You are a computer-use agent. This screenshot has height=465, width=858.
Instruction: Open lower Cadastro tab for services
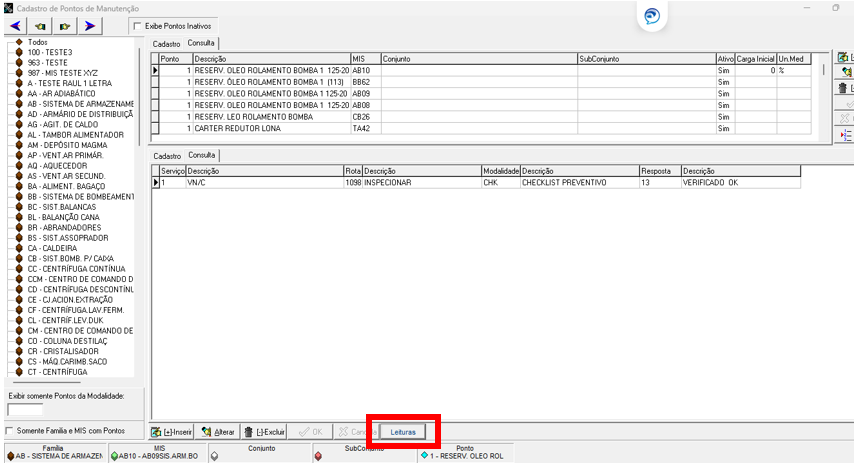(x=167, y=156)
